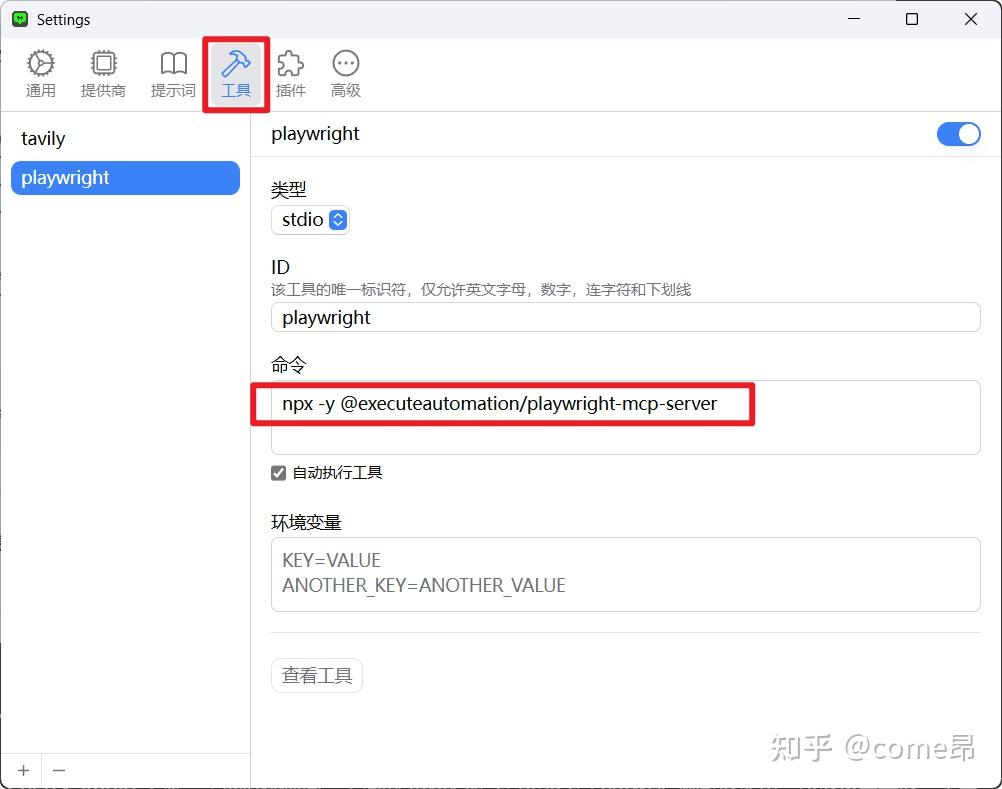Click the stdio type selector stepper arrows
Viewport: 1002px width, 789px height.
point(338,220)
